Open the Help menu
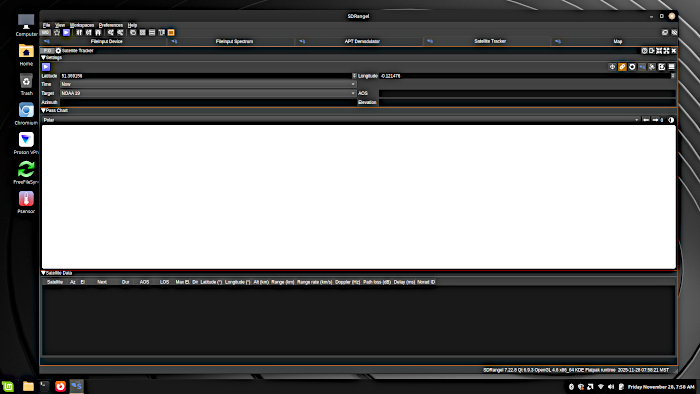This screenshot has width=700, height=394. point(132,25)
